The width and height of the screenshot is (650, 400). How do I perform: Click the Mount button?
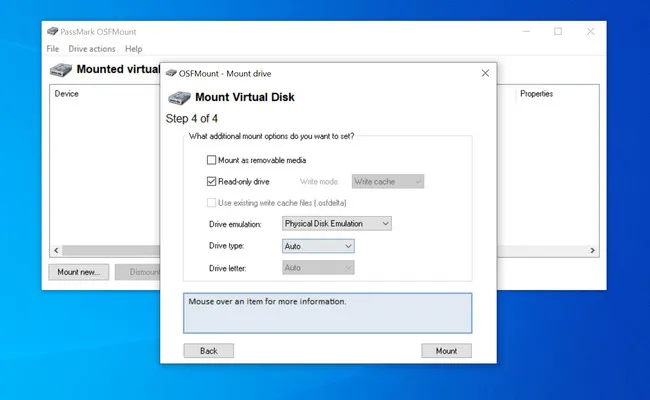pyautogui.click(x=446, y=351)
